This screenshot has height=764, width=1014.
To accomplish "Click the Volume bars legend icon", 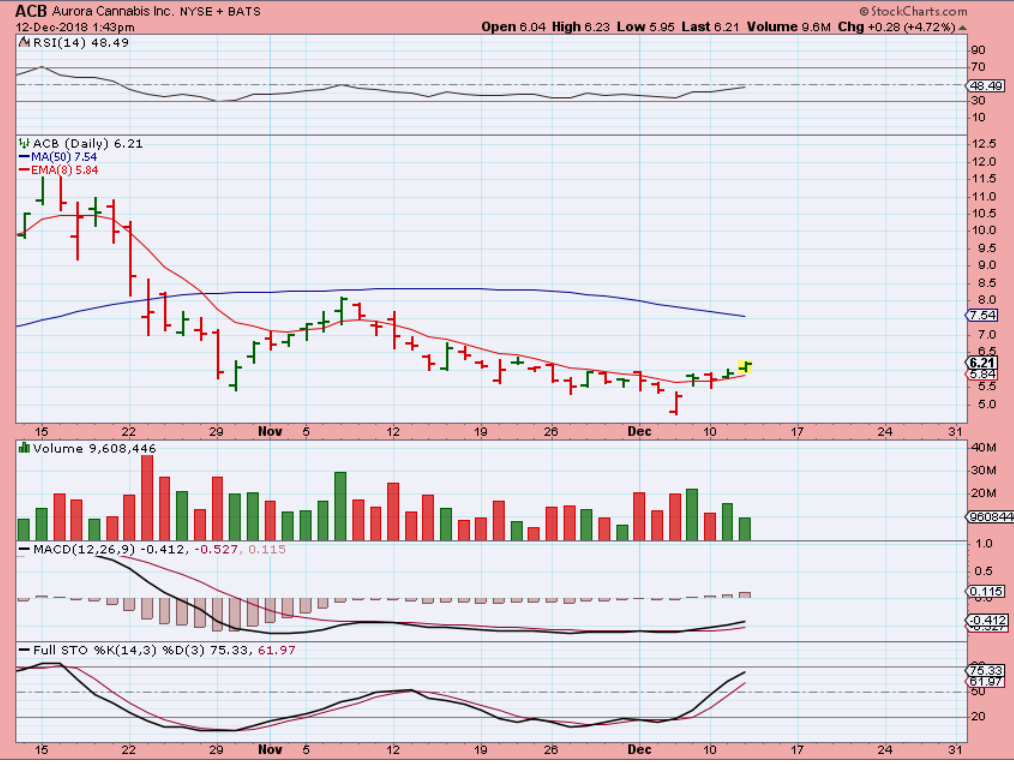I will pos(24,448).
